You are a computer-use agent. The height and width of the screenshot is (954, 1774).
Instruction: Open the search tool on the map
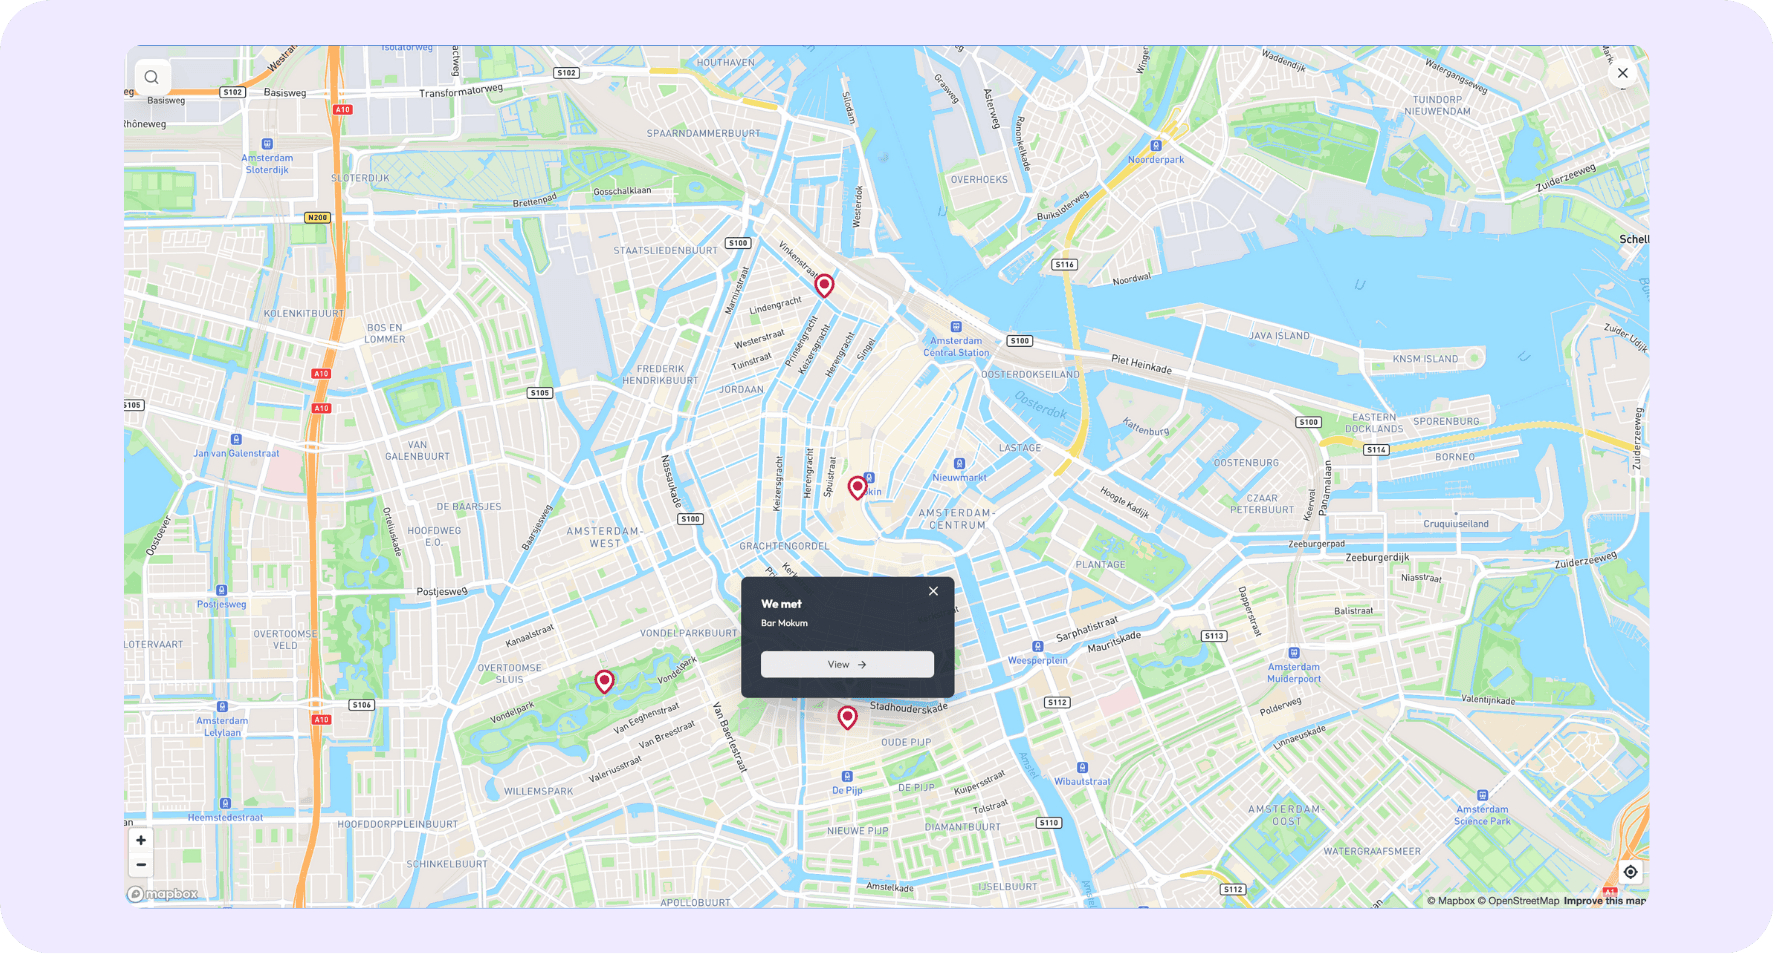tap(151, 77)
